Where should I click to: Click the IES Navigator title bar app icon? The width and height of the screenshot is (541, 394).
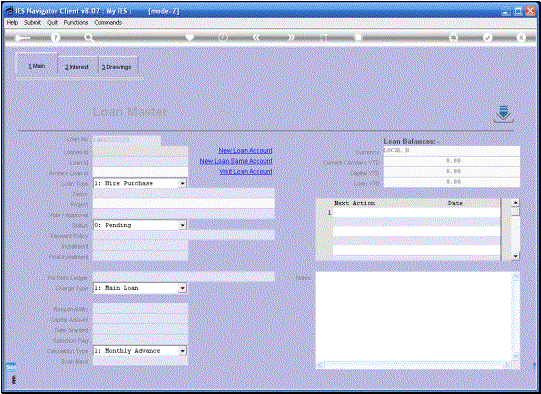pyautogui.click(x=10, y=11)
